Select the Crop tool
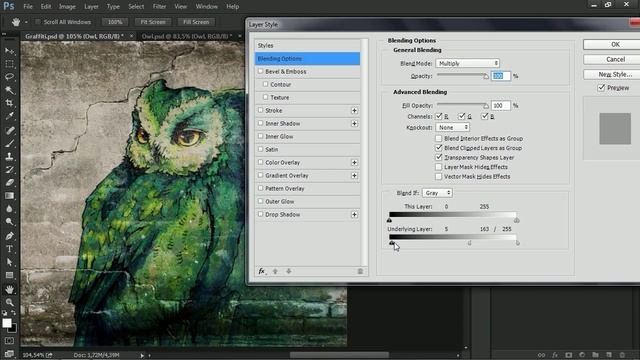Screen dimensions: 640x360 [x=9, y=103]
